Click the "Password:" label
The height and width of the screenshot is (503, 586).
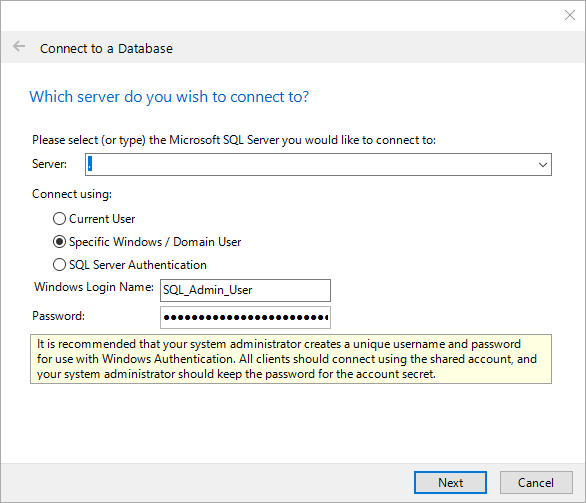click(59, 316)
